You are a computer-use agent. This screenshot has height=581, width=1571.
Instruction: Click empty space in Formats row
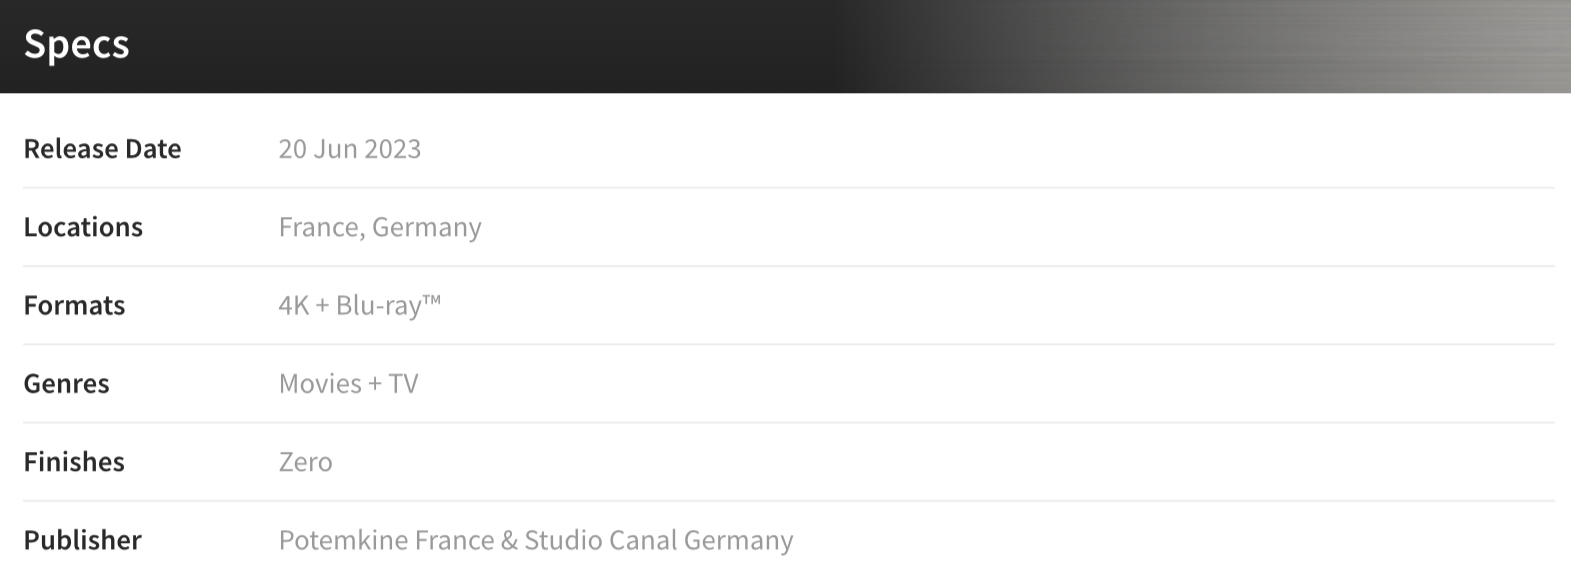[x=1000, y=305]
